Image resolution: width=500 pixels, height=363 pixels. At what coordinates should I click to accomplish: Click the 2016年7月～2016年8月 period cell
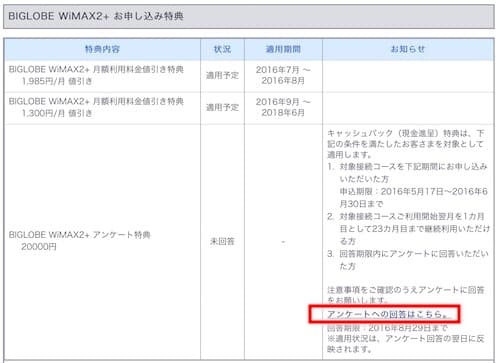coord(283,75)
